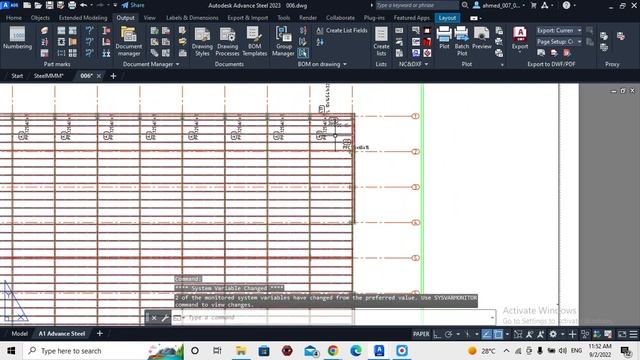Open File Explorer from taskbar

241,351
